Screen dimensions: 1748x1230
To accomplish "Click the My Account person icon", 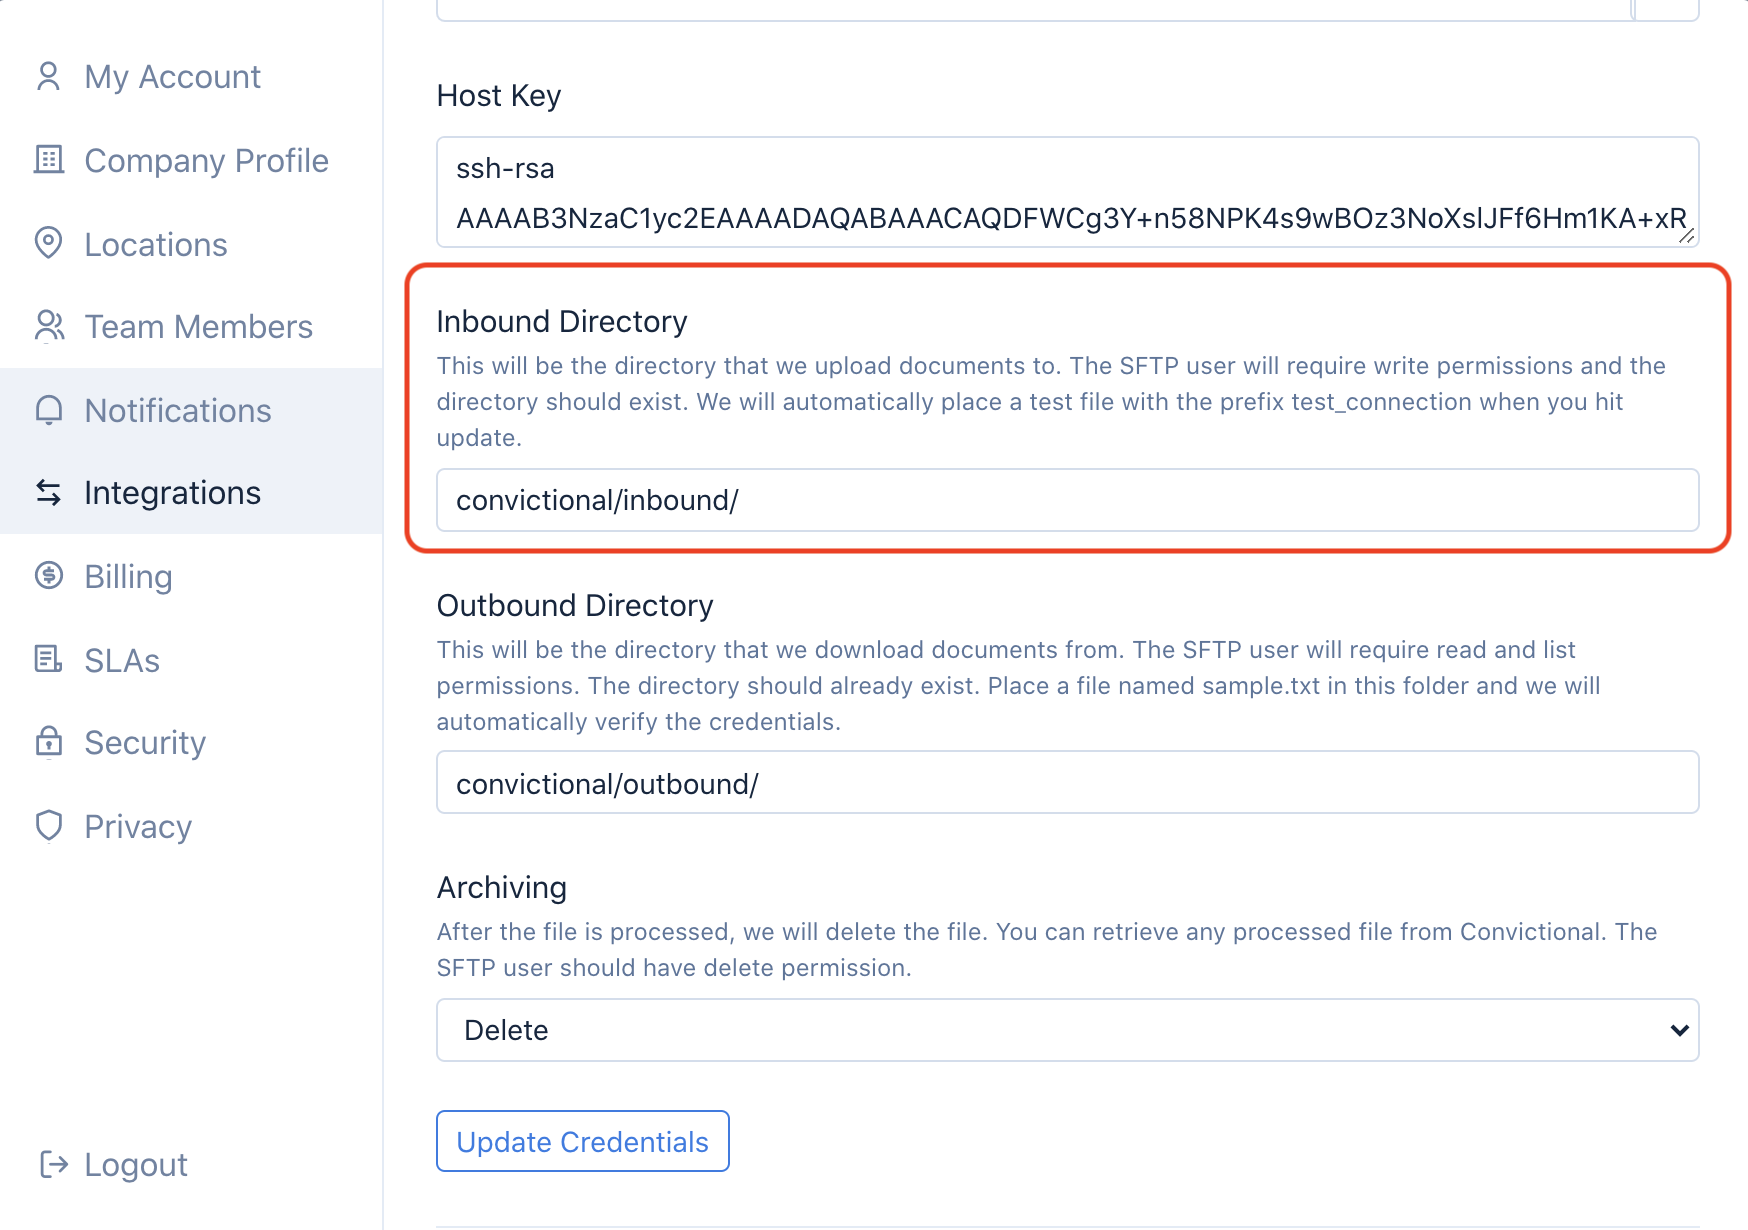I will [48, 77].
